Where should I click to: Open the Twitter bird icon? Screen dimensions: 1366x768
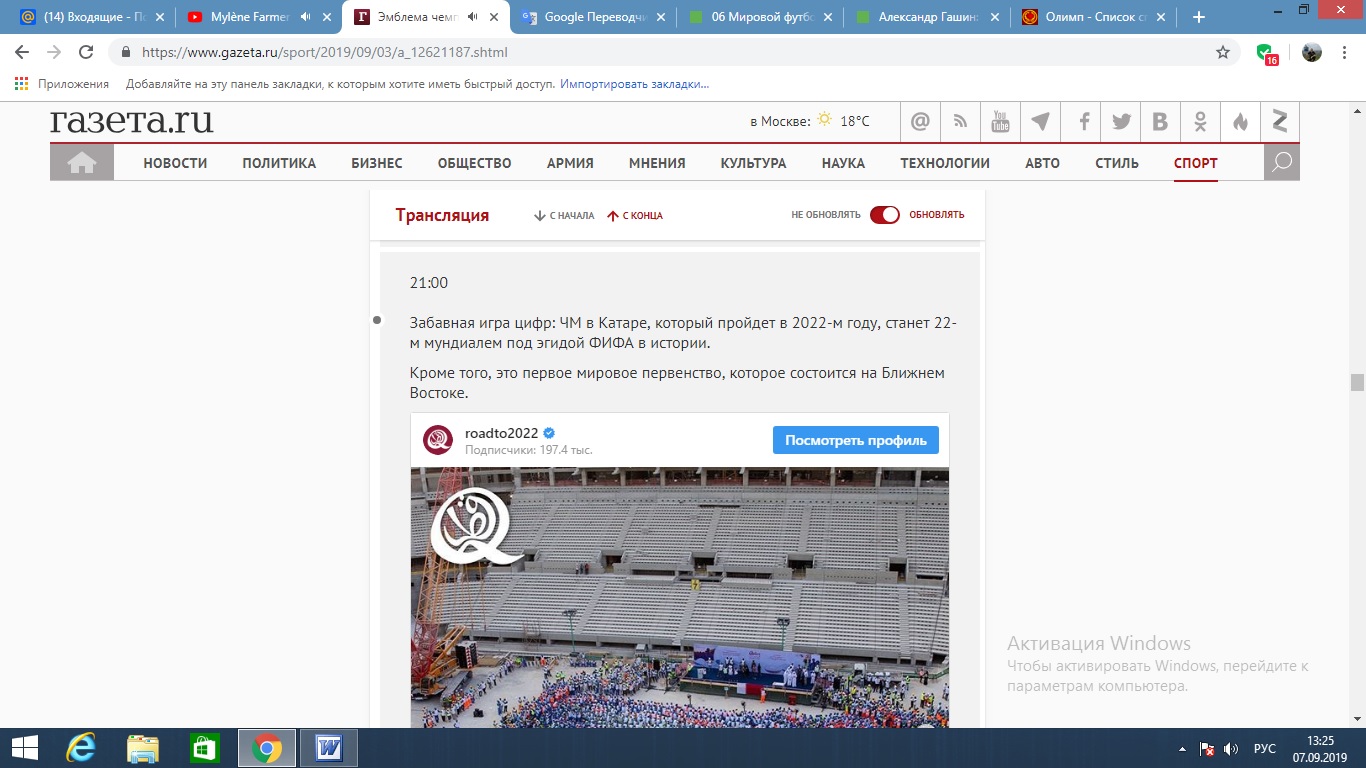tap(1121, 122)
